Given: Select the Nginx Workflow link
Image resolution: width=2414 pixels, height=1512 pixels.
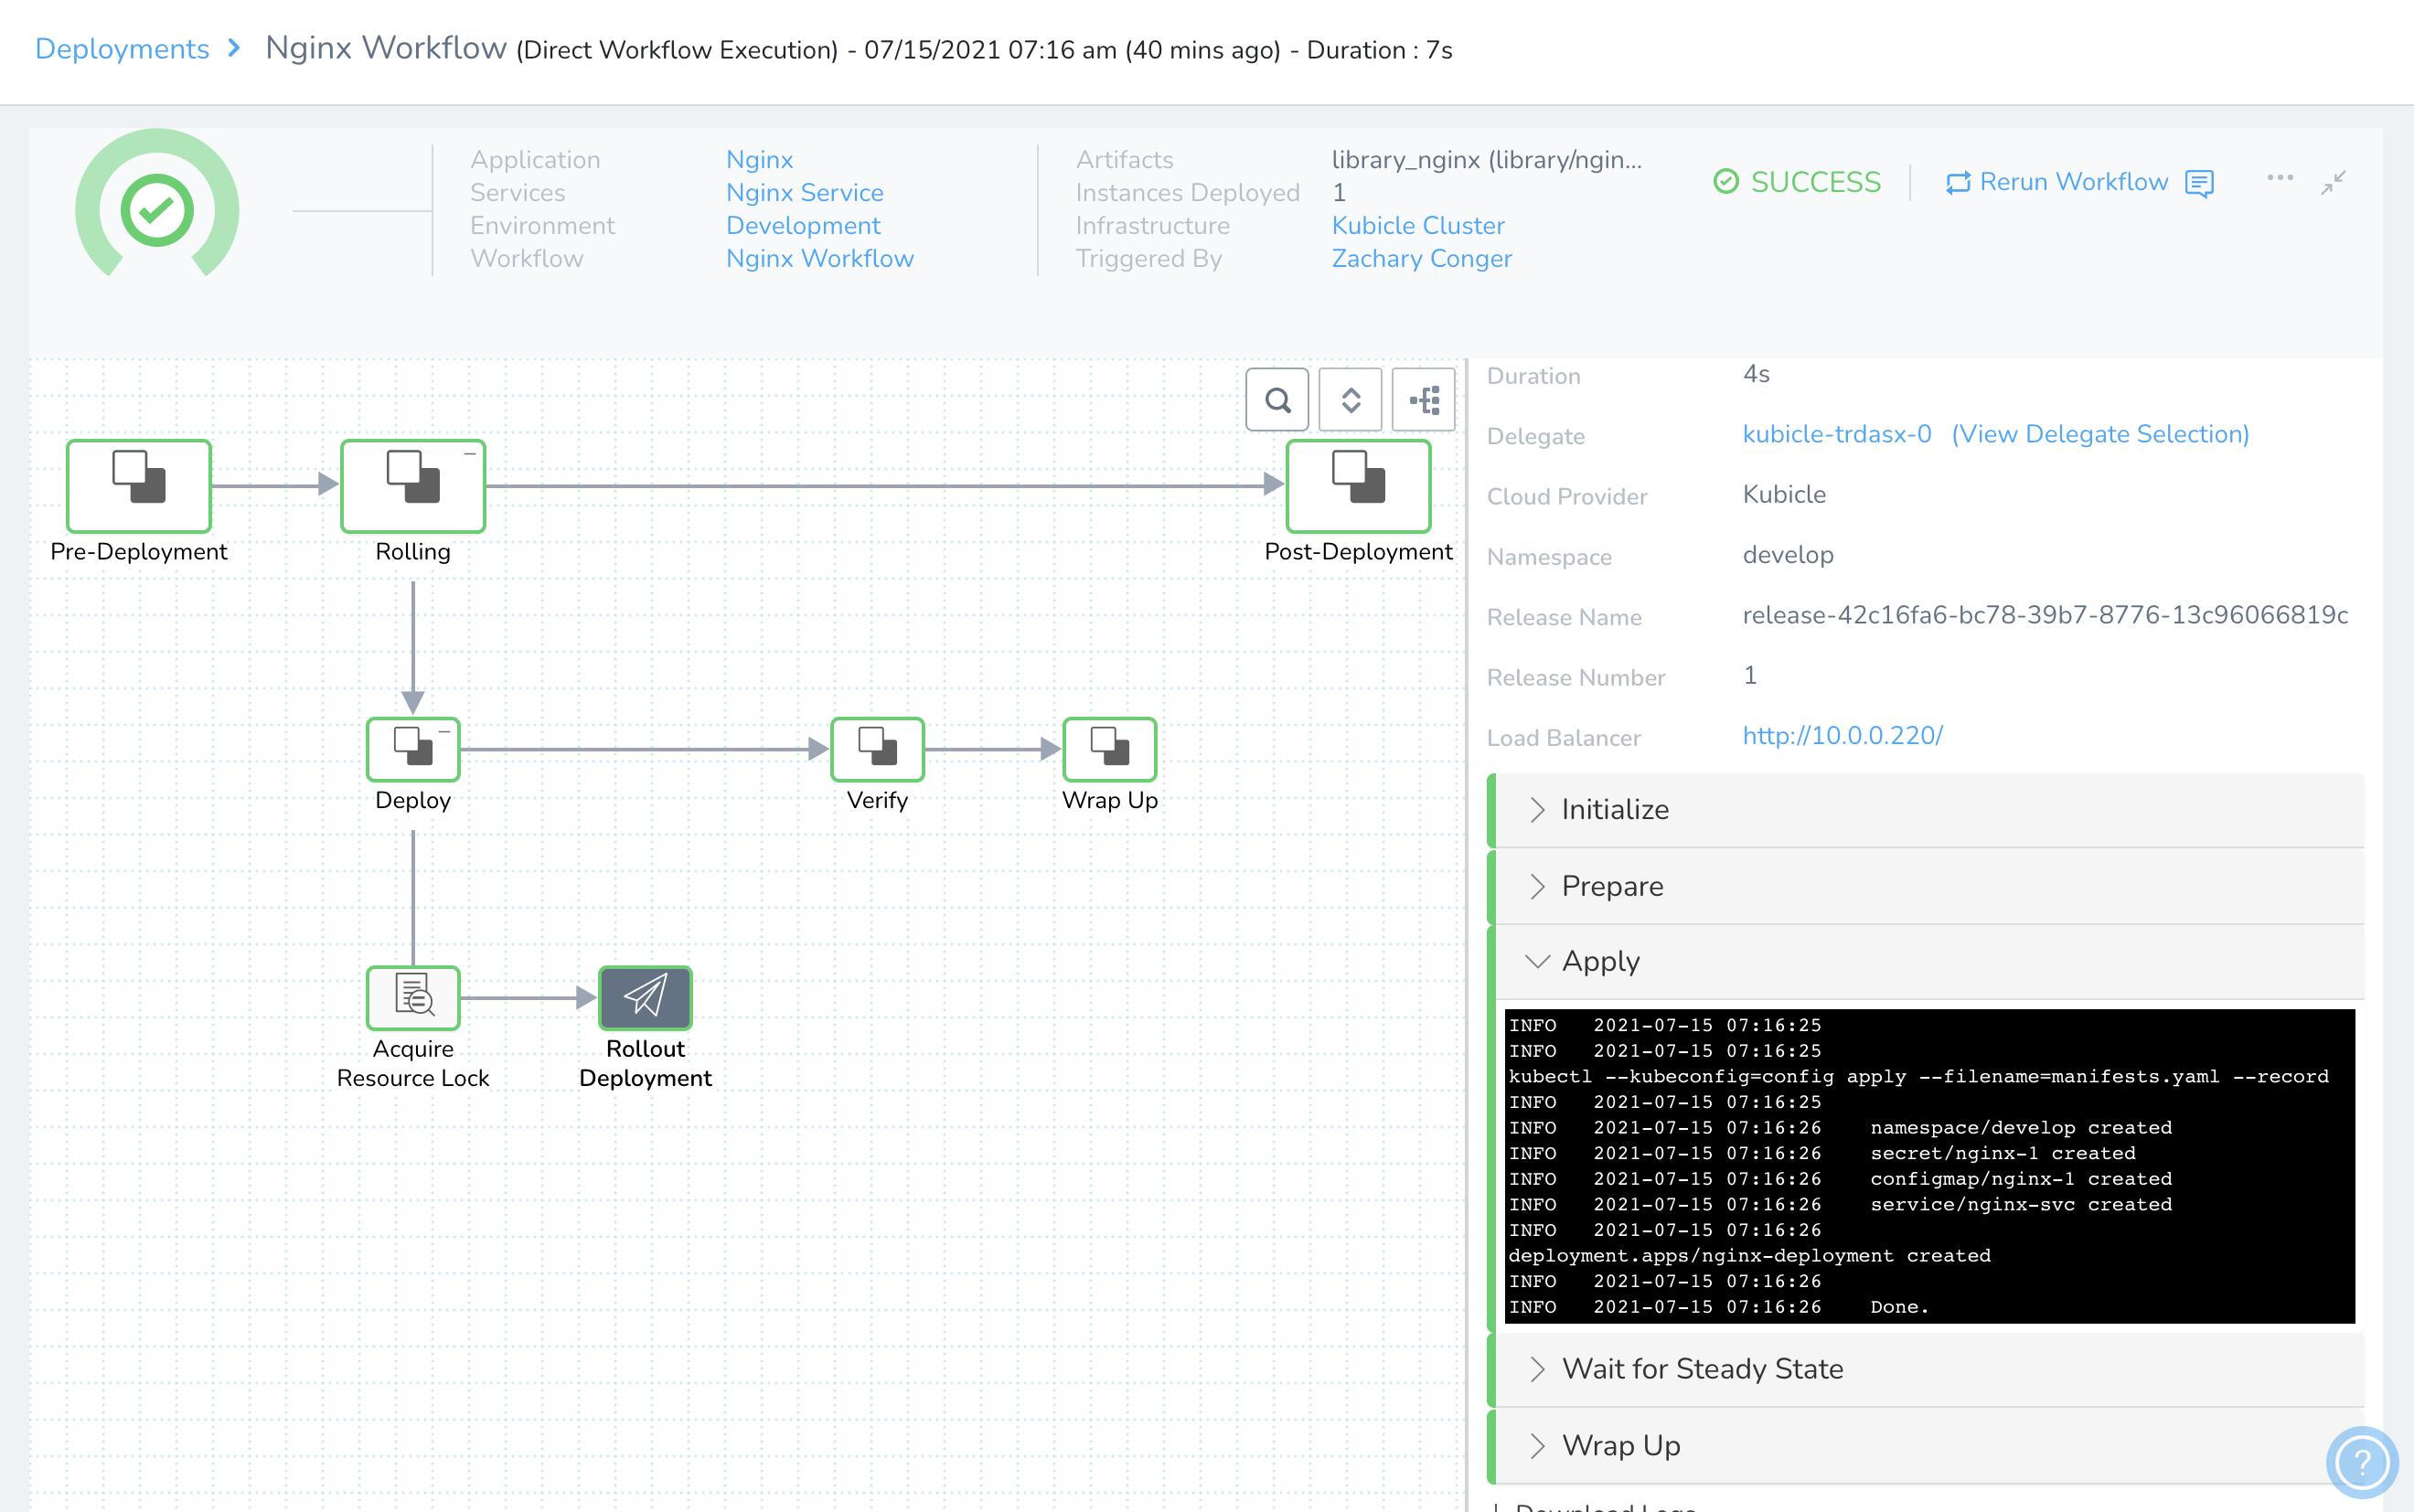Looking at the screenshot, I should pyautogui.click(x=818, y=260).
